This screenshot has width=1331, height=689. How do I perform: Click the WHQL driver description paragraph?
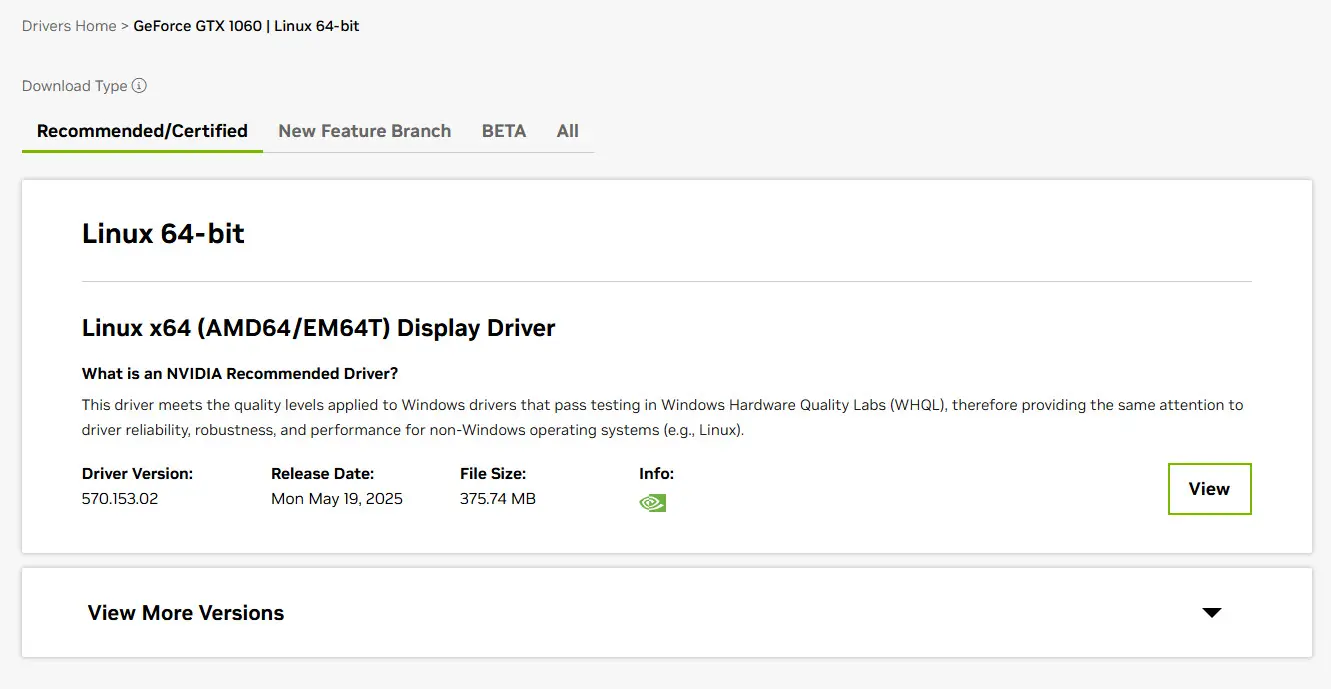[662, 418]
